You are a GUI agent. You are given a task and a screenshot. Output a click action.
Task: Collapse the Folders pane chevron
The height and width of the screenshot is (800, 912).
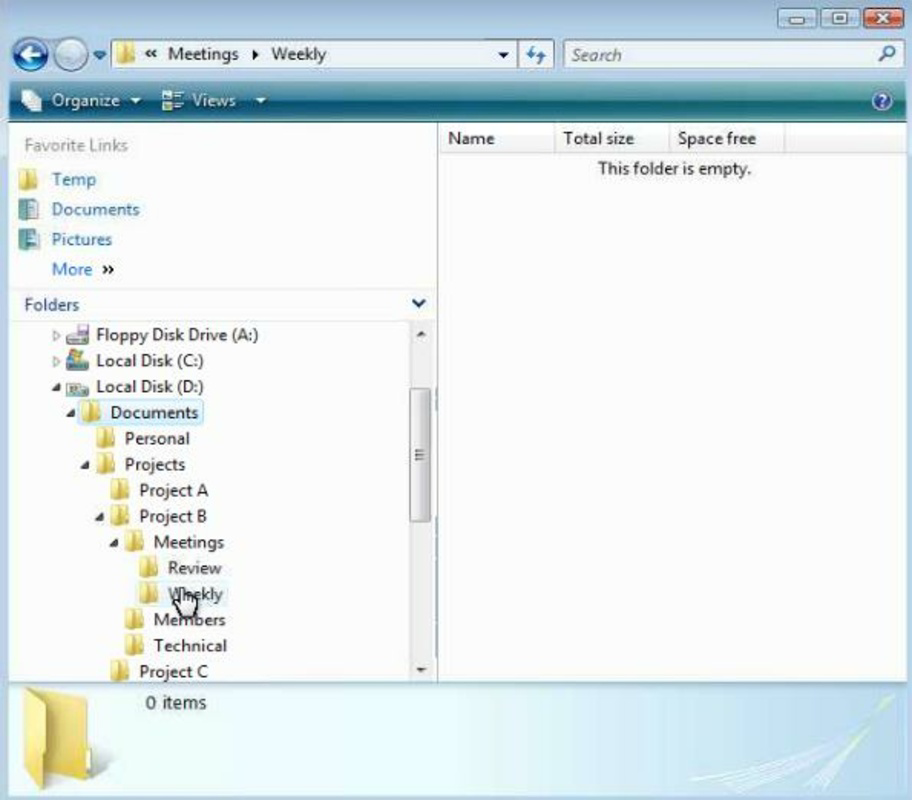[x=419, y=303]
